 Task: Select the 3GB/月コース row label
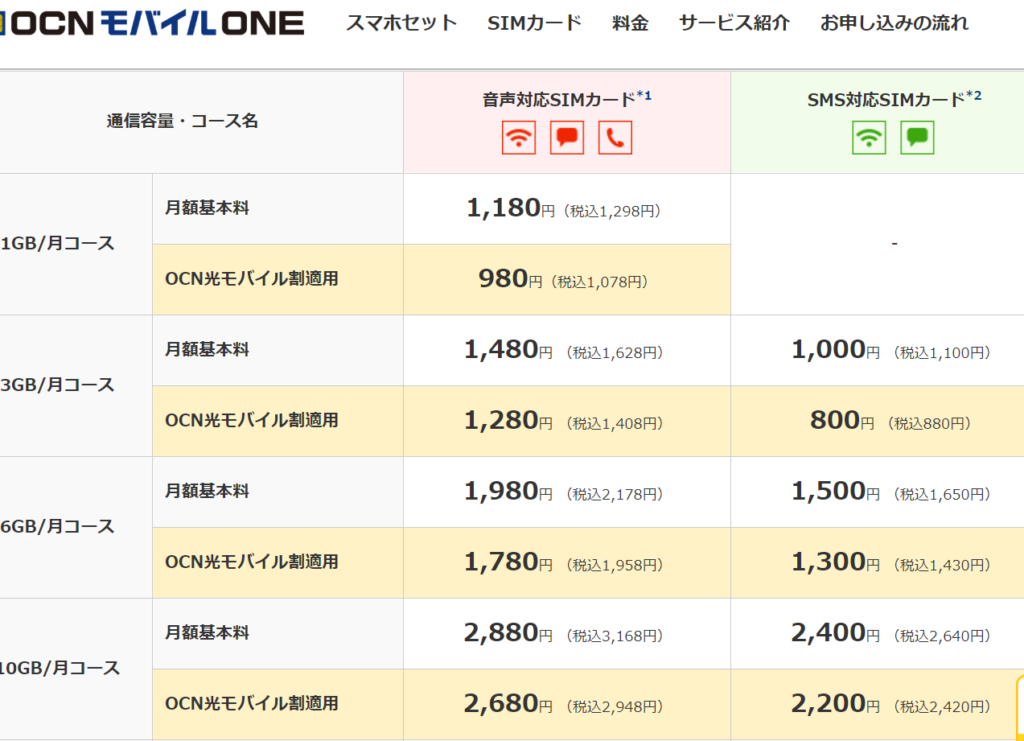click(57, 385)
